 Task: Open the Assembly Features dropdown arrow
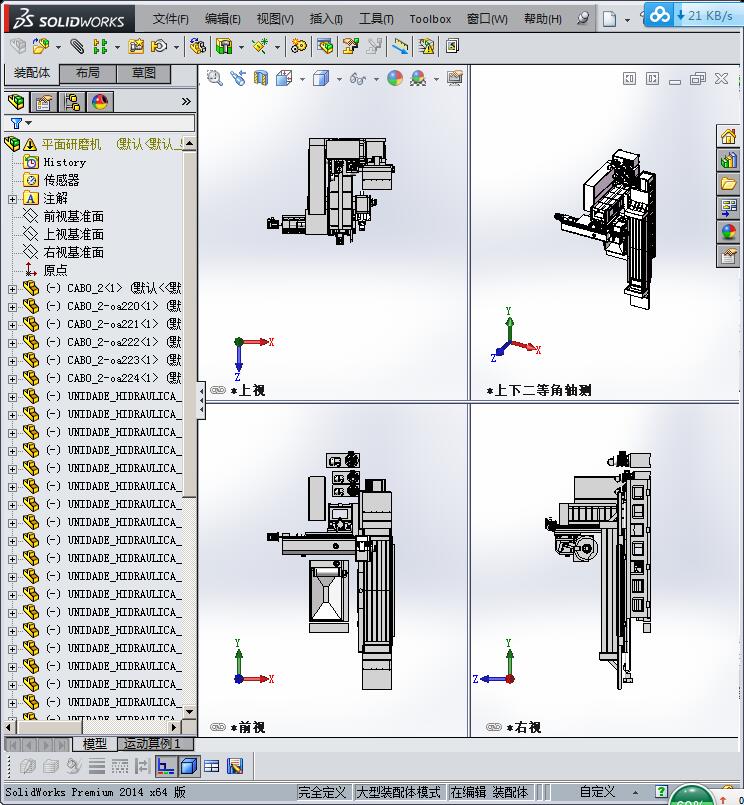241,47
